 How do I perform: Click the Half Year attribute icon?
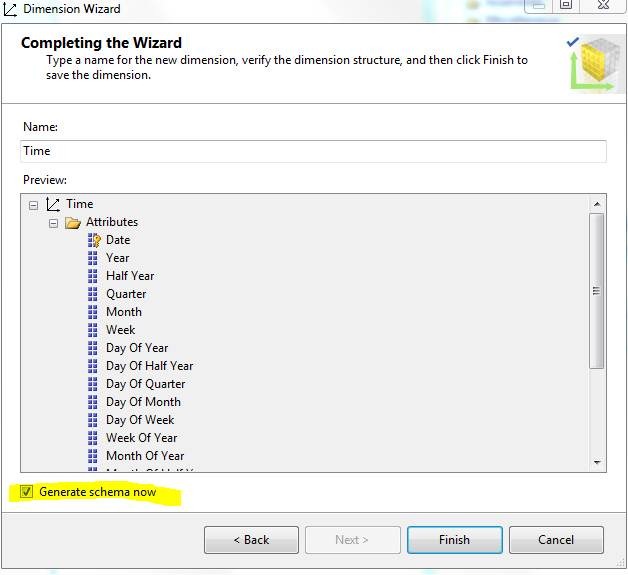coord(94,276)
